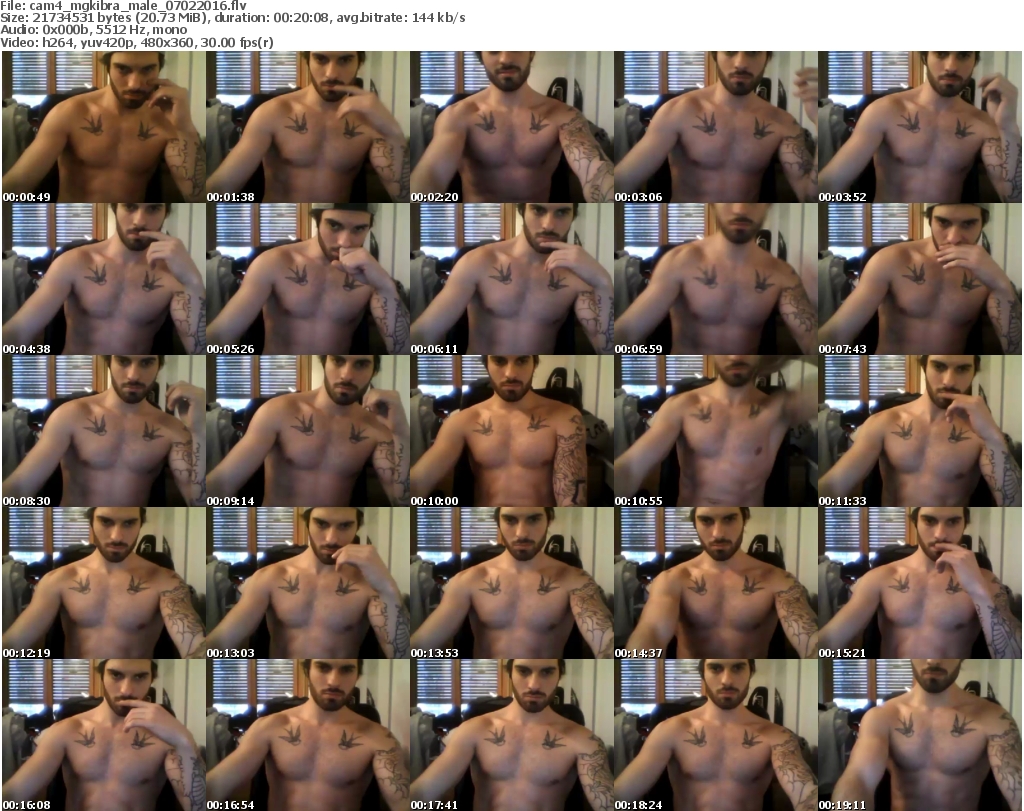1024x811 pixels.
Task: Choose the frame stamped 00:18:24
Action: click(x=716, y=735)
